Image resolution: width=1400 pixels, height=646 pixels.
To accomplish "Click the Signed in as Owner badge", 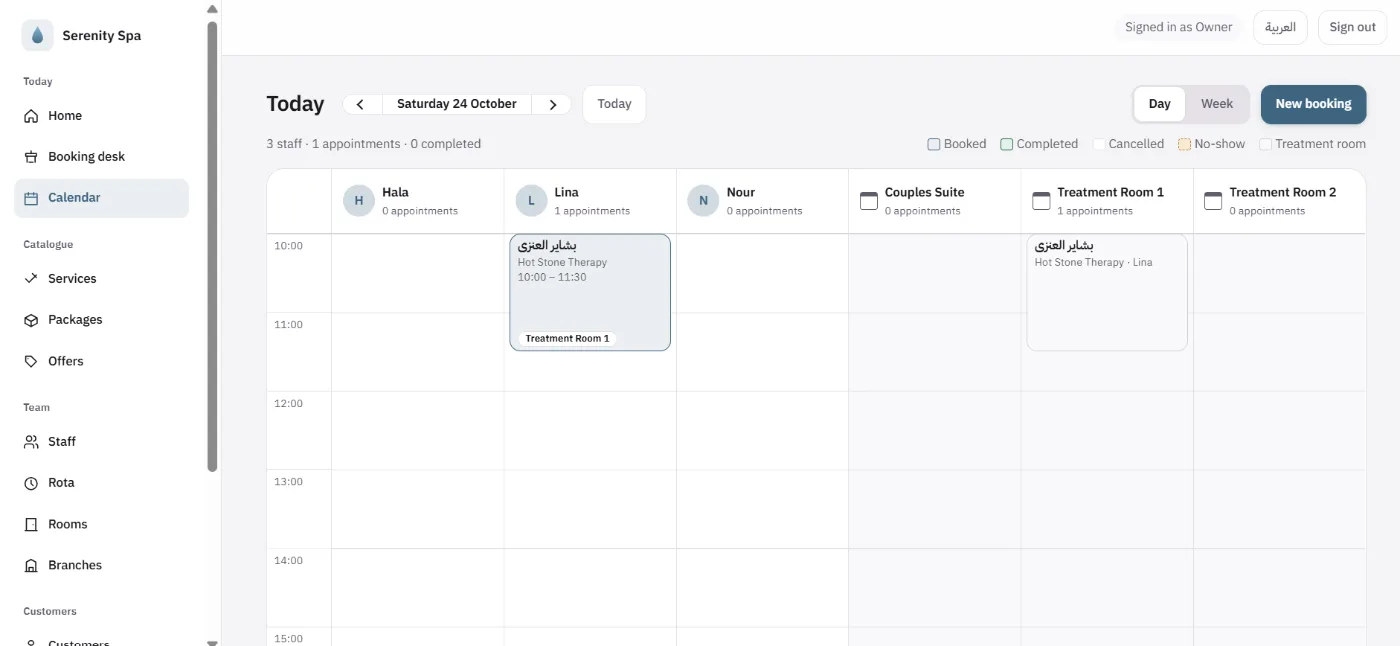I will coord(1179,27).
